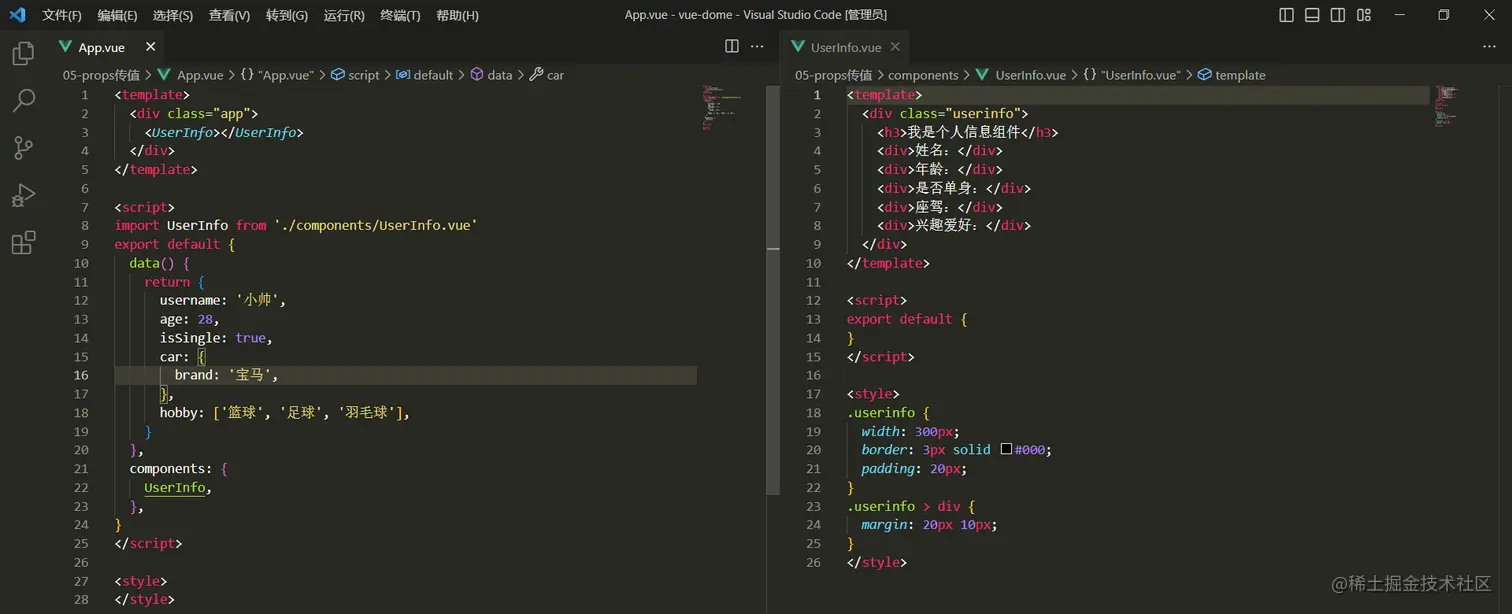The image size is (1512, 614).
Task: Click the export default line in UserInfo.vue
Action: 907,319
